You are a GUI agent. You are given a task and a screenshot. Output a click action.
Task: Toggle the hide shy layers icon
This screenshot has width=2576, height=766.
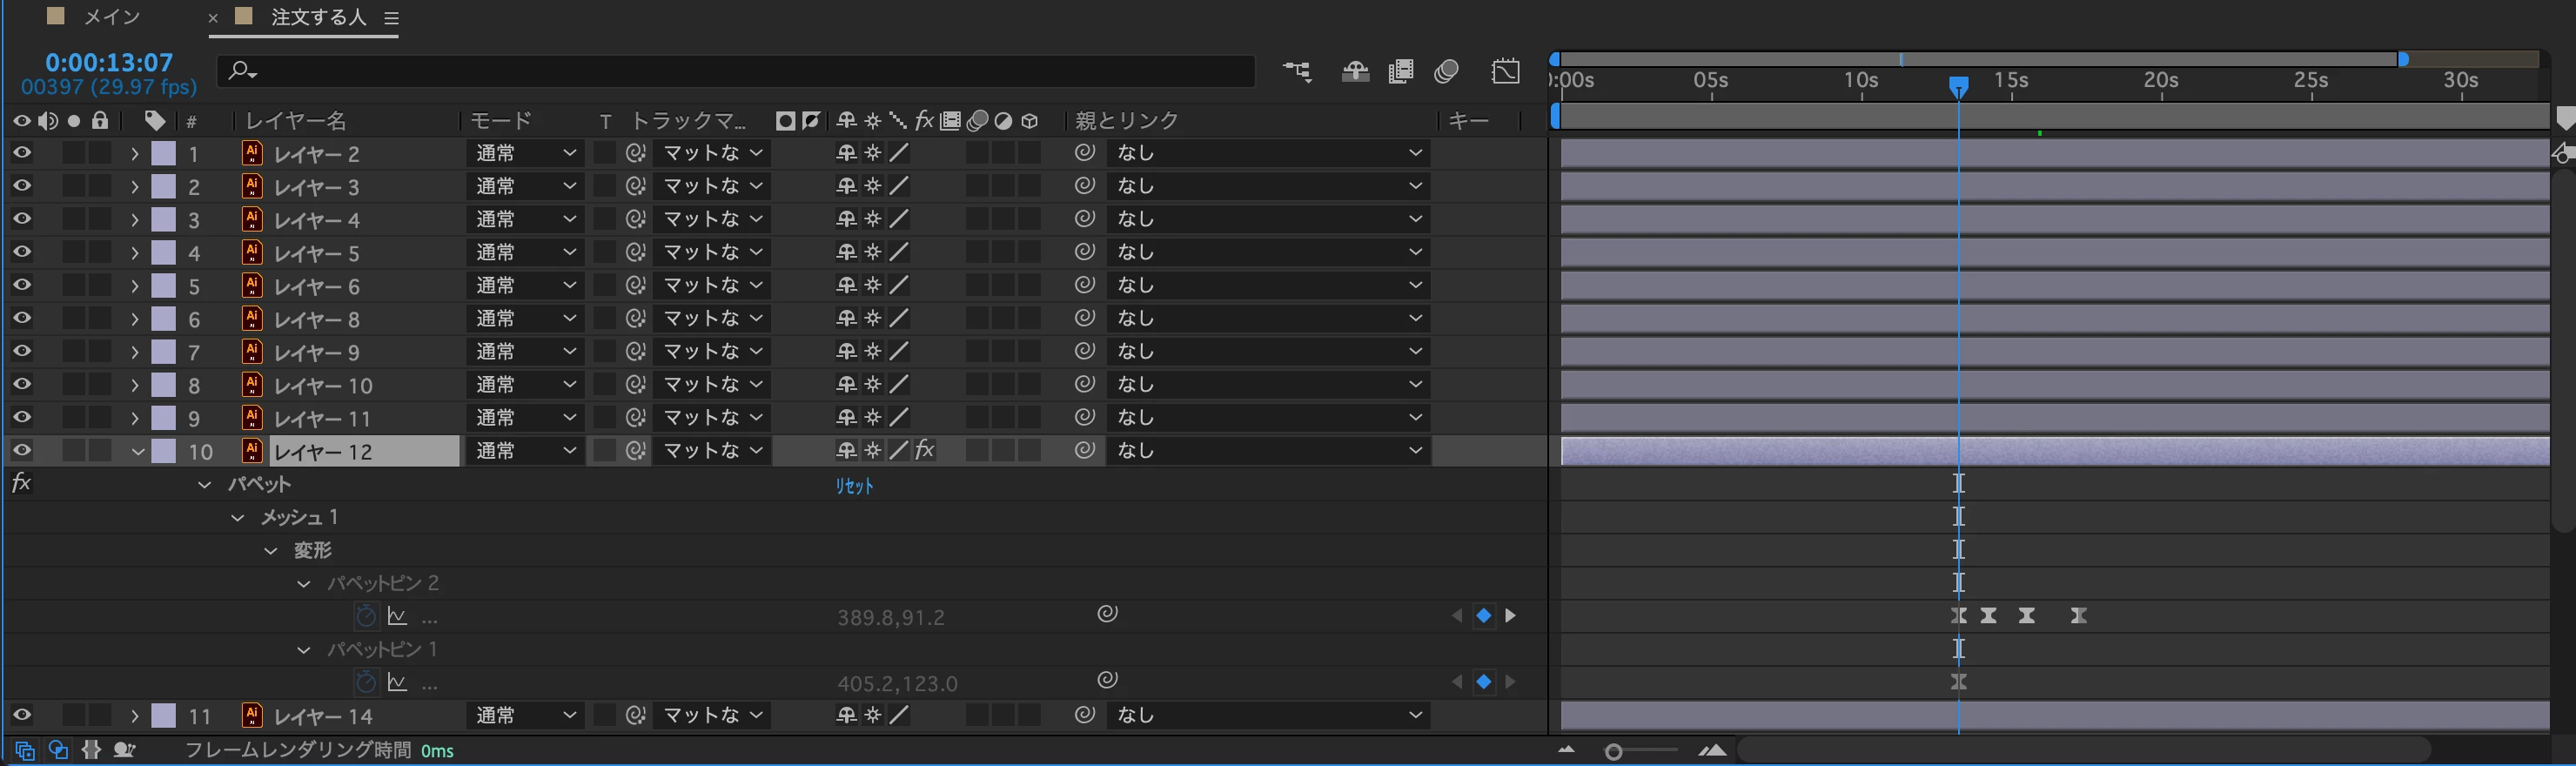1355,71
